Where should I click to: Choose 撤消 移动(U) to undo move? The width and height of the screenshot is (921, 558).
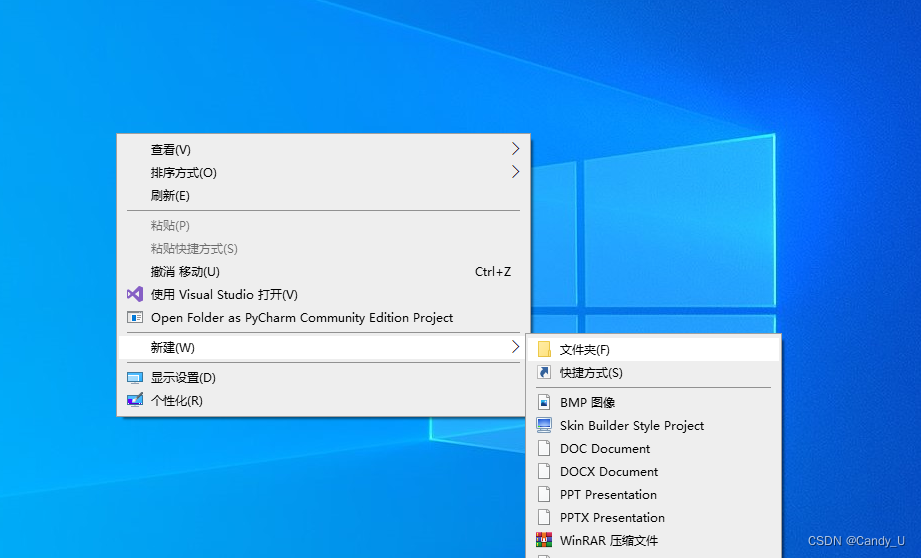pos(324,271)
